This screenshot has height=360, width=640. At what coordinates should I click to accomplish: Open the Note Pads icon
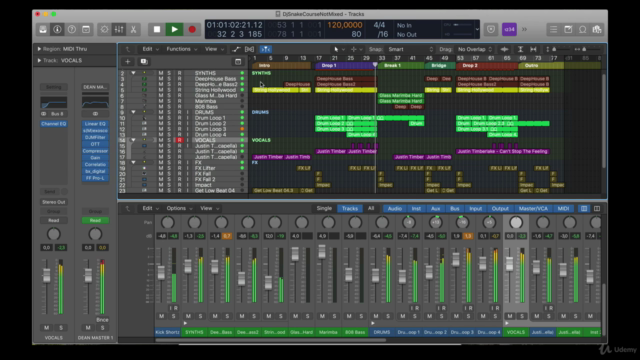(568, 29)
